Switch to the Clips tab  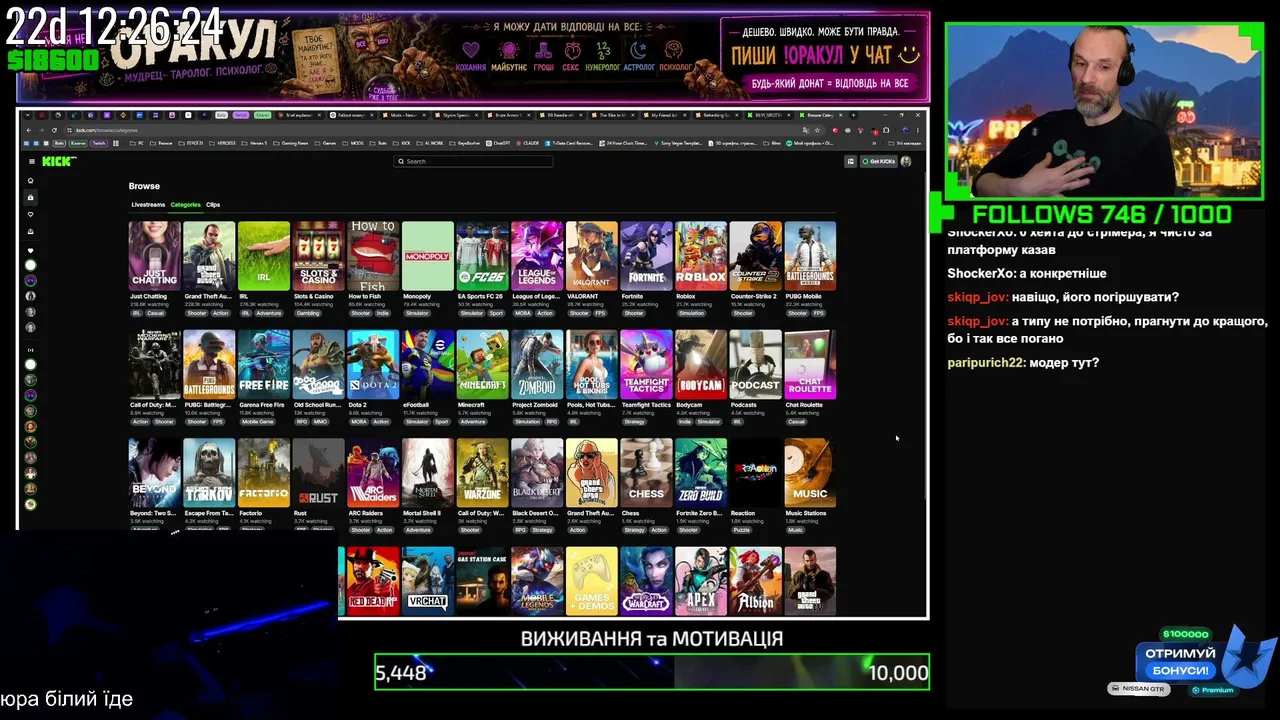point(213,205)
